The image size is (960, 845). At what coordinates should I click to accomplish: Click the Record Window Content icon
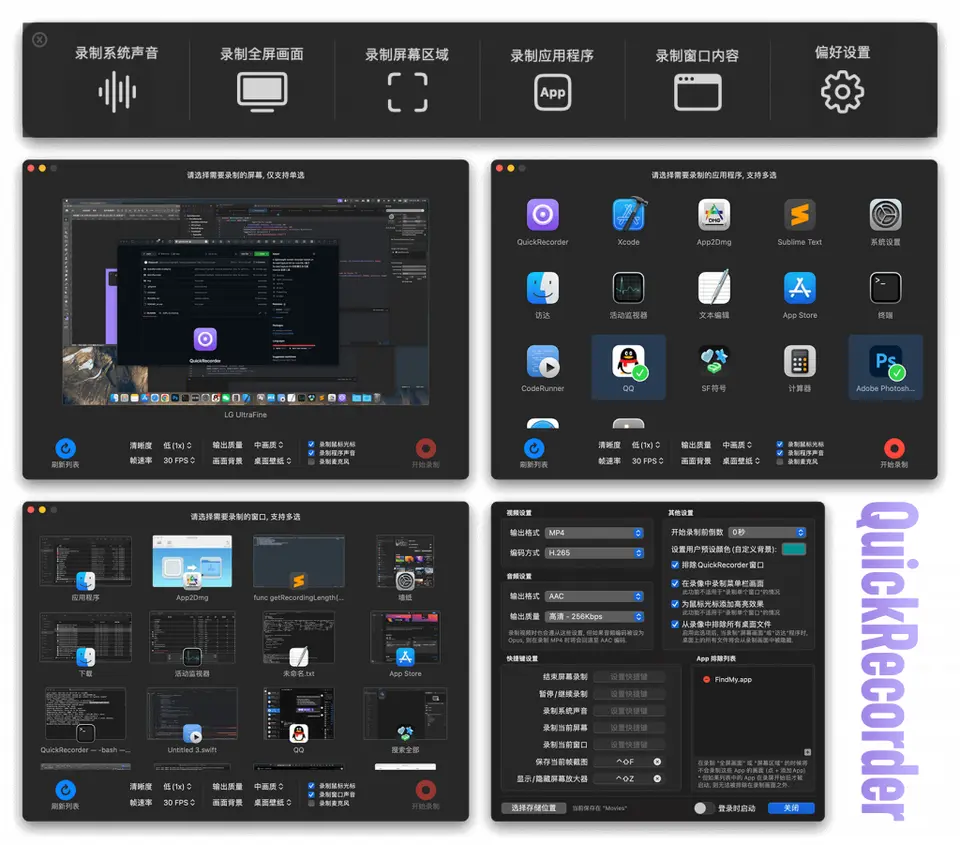click(697, 93)
